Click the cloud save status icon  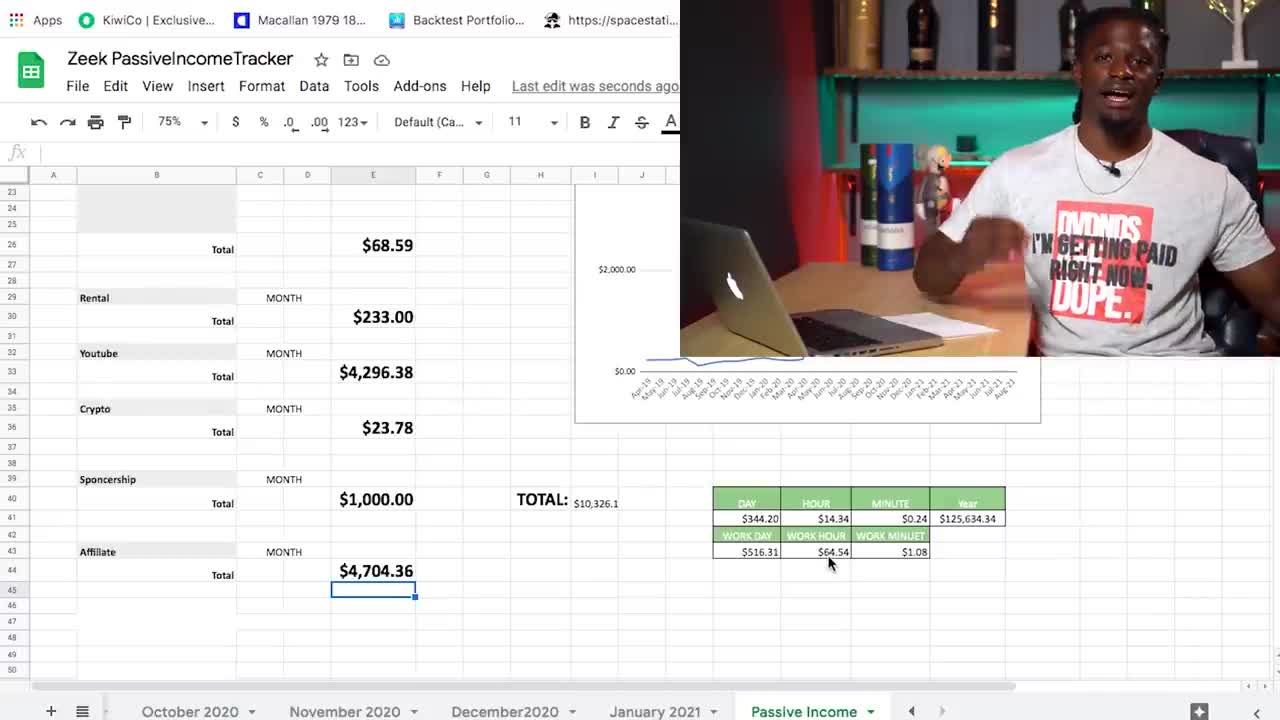382,60
